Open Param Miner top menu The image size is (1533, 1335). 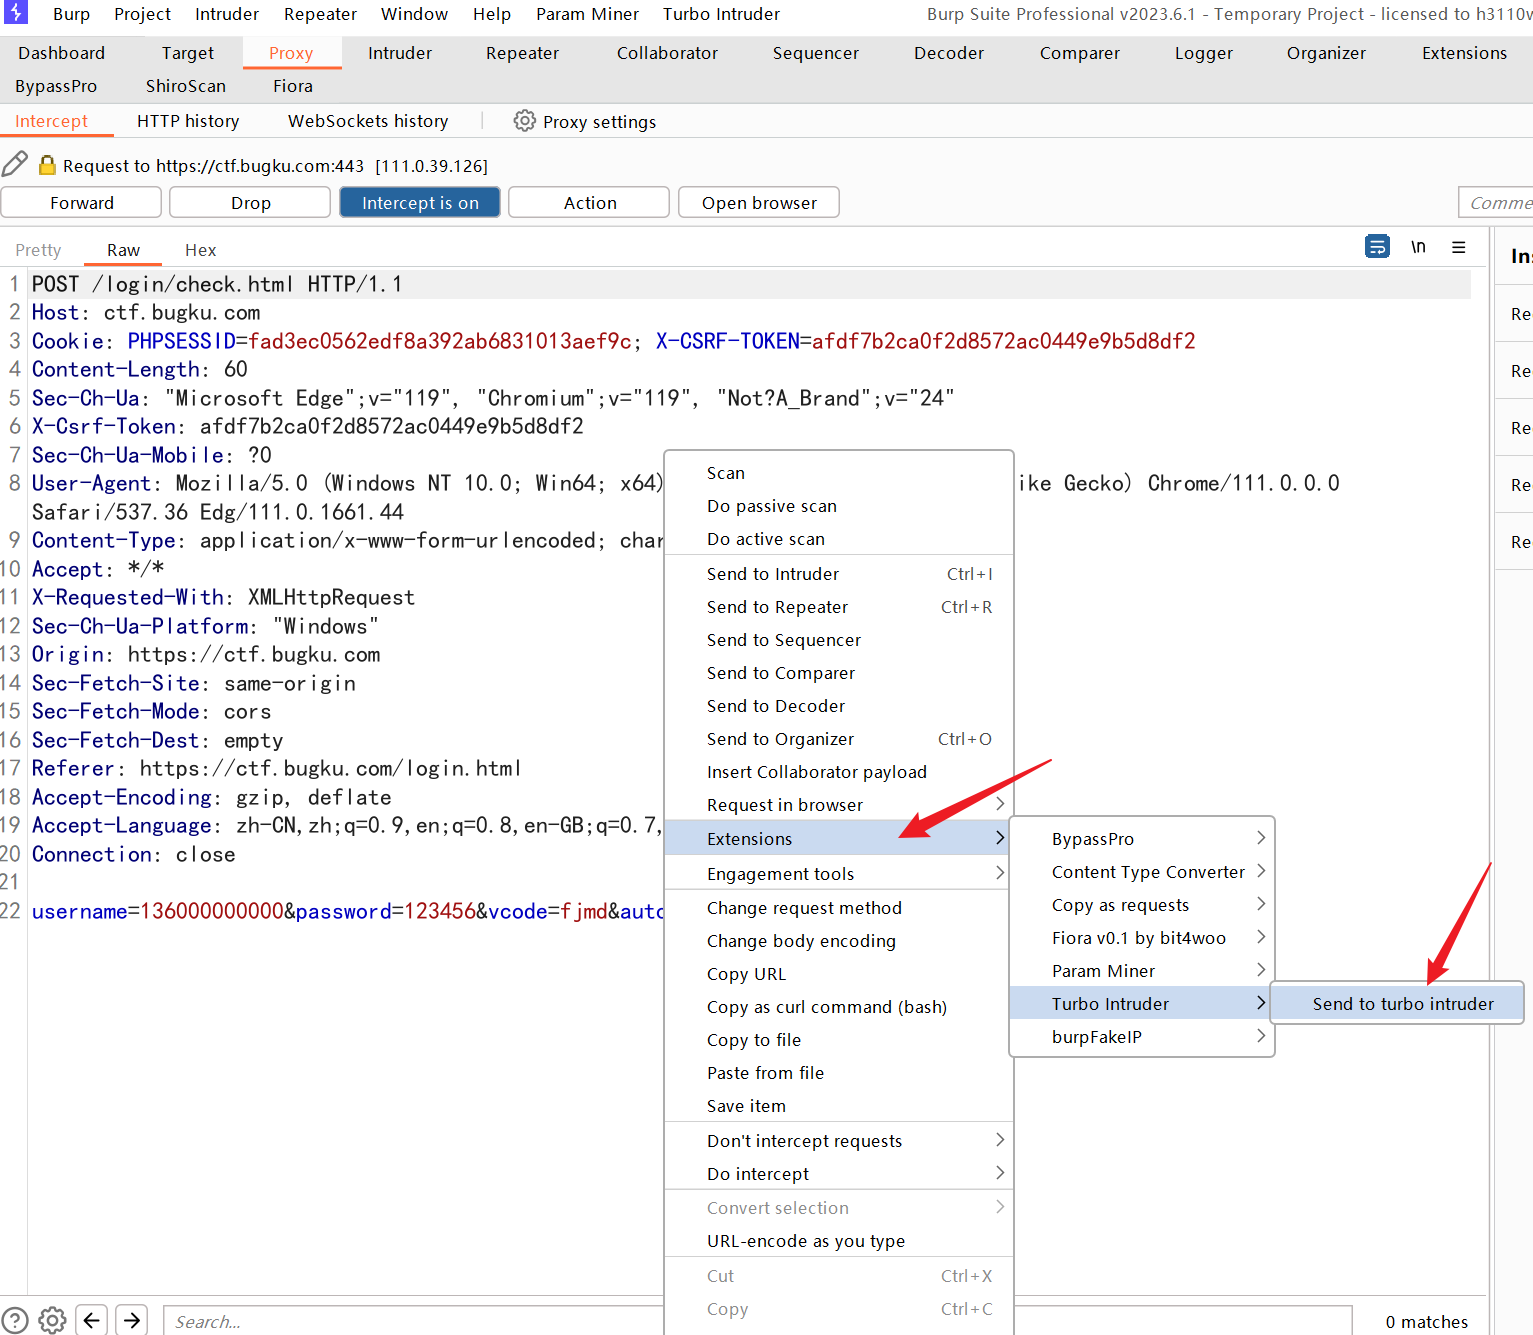[x=587, y=14]
